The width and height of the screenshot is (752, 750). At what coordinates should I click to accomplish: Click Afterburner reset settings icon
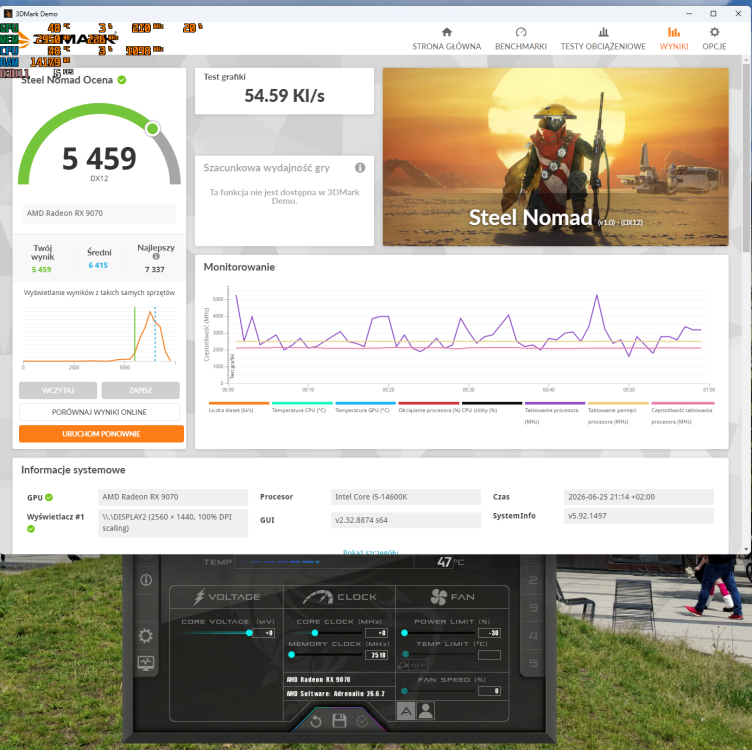[x=316, y=721]
